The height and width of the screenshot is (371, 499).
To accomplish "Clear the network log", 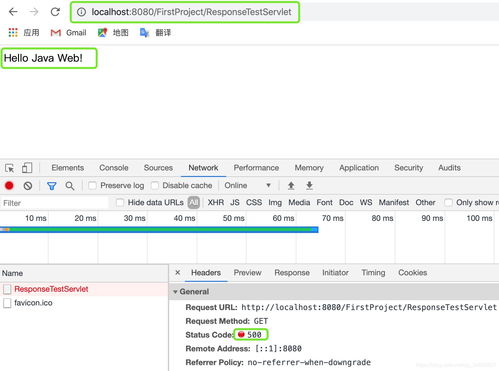I will click(x=28, y=186).
